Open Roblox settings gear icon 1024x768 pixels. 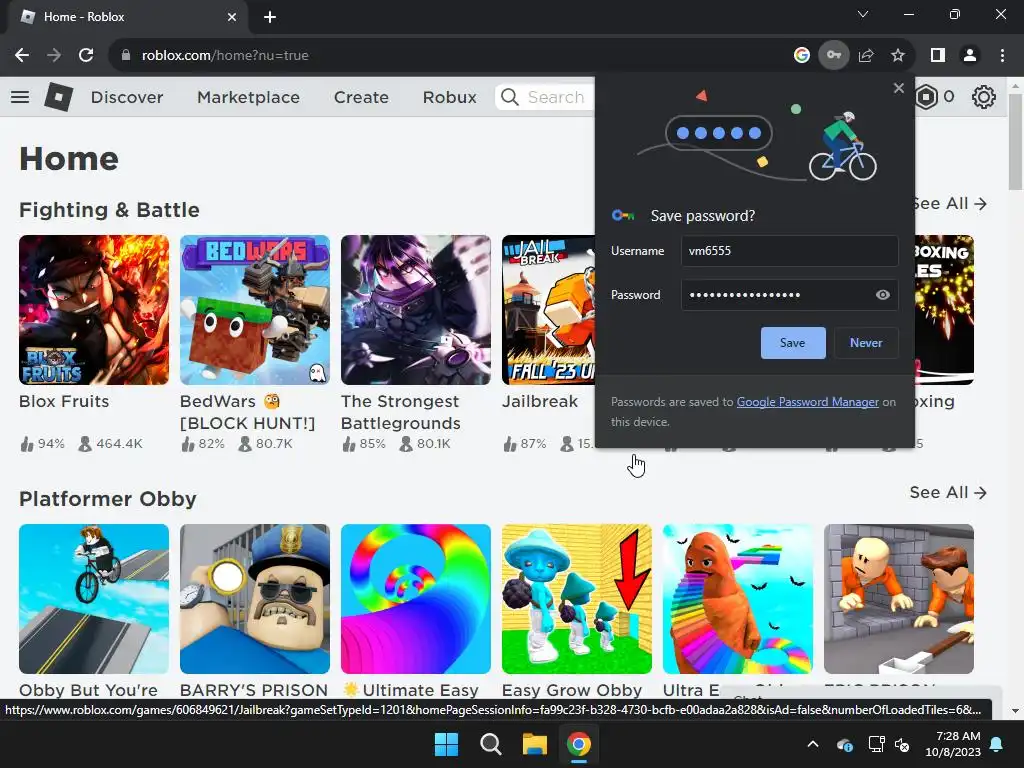[x=983, y=97]
